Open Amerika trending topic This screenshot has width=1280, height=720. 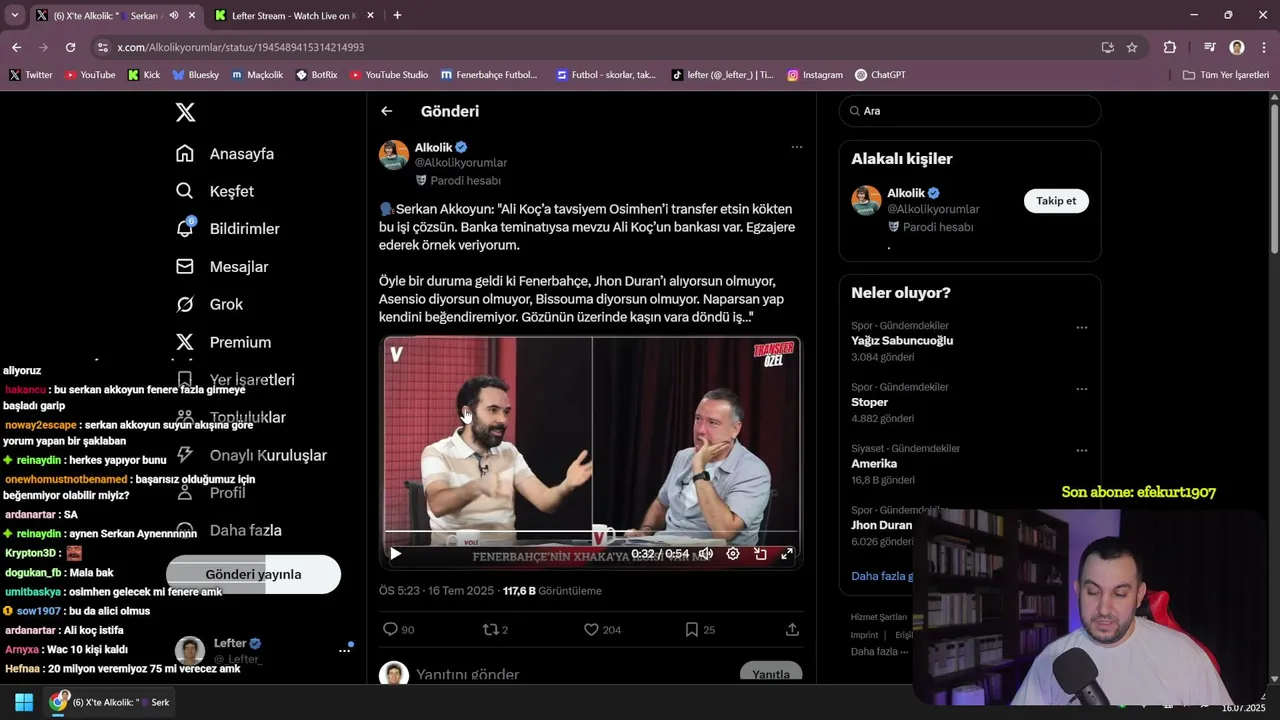click(x=874, y=464)
